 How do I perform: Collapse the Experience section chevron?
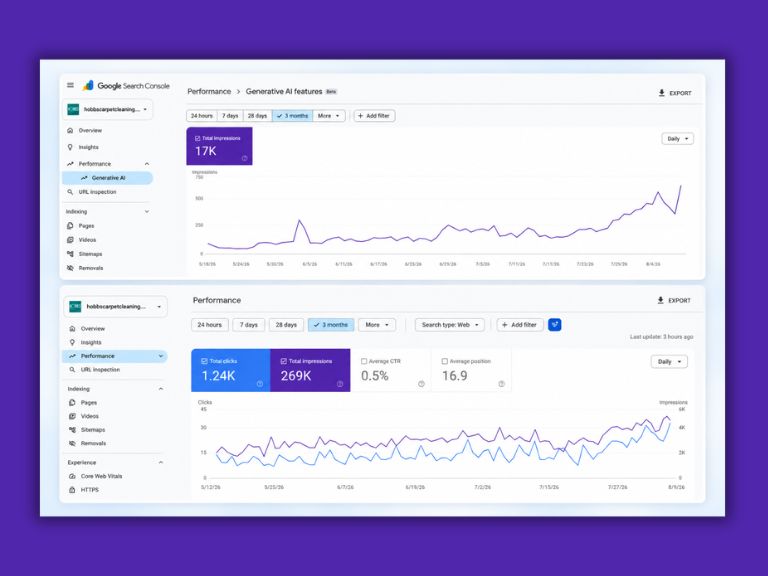point(161,462)
